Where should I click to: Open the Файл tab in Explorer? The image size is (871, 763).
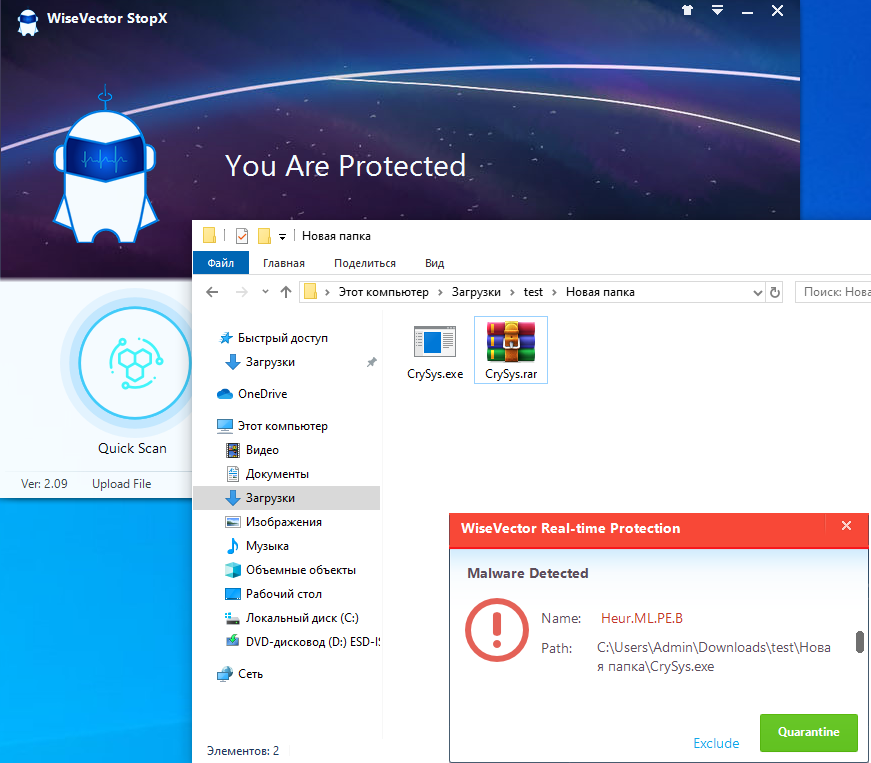tap(221, 263)
